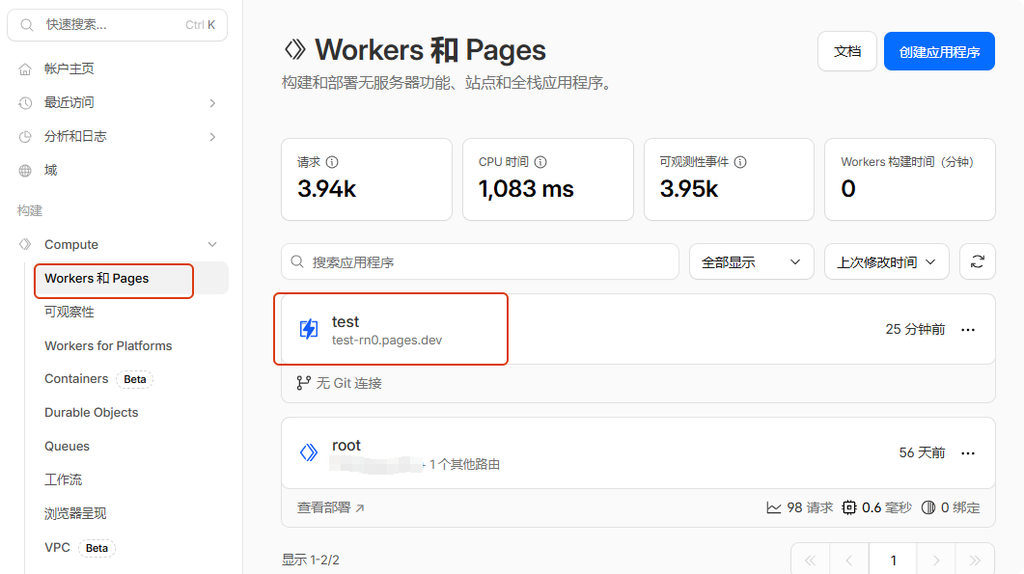Click the Compute diamond icon in sidebar
The image size is (1024, 574).
point(25,244)
